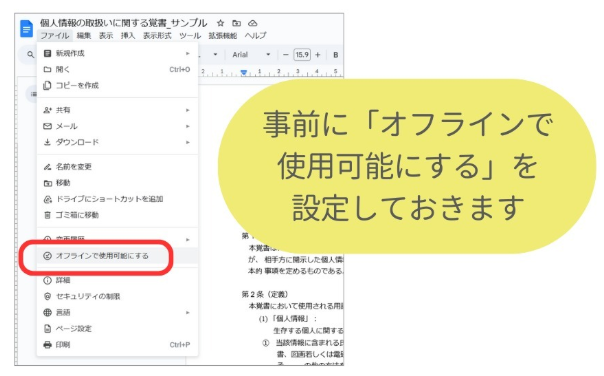
Task: Click the font size field showing 15.9
Action: coord(302,55)
